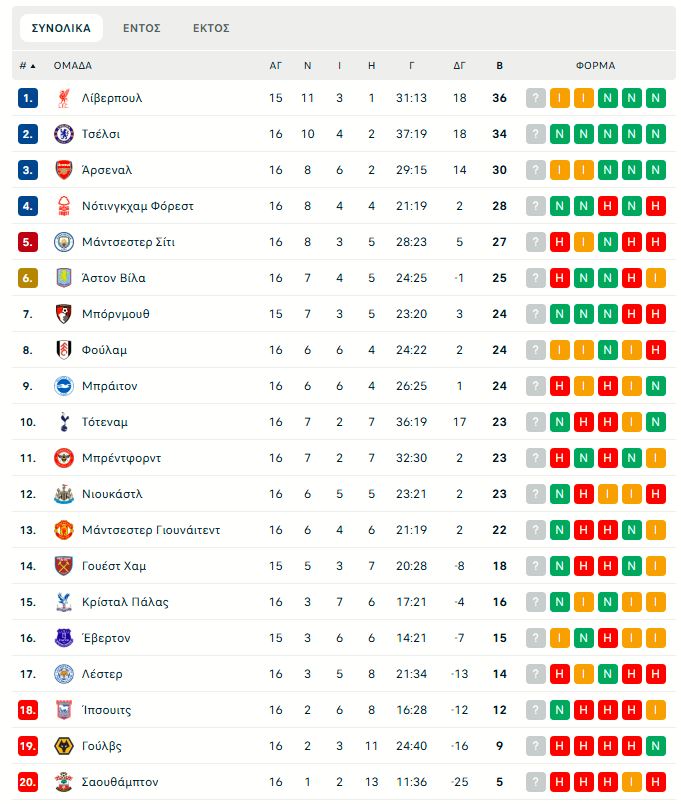
Task: Click the Southampton club crest icon
Action: pyautogui.click(x=64, y=782)
